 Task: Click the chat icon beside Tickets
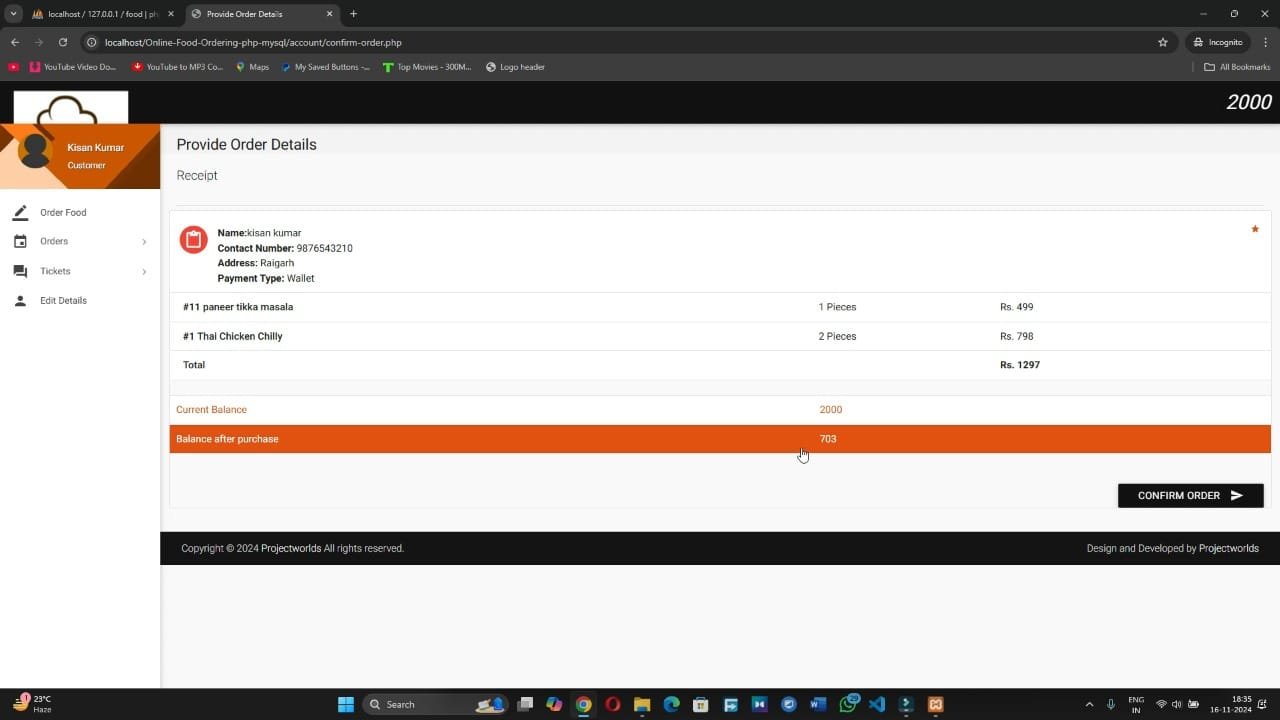(x=20, y=271)
